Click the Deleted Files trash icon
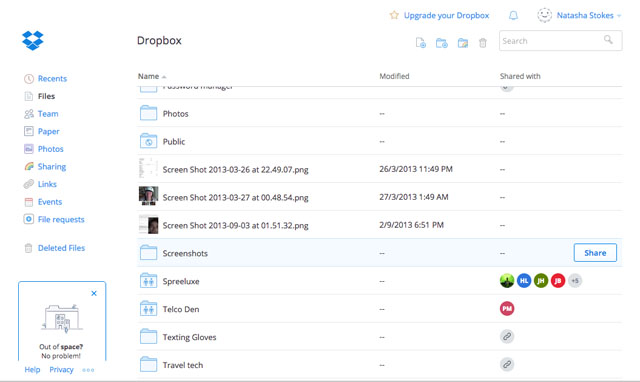The image size is (640, 382). point(28,248)
